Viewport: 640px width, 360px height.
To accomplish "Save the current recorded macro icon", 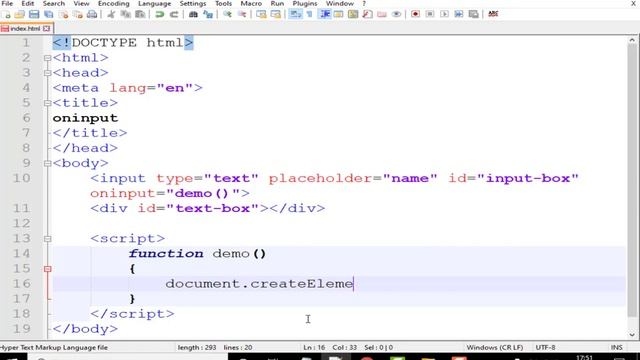I will (x=473, y=14).
